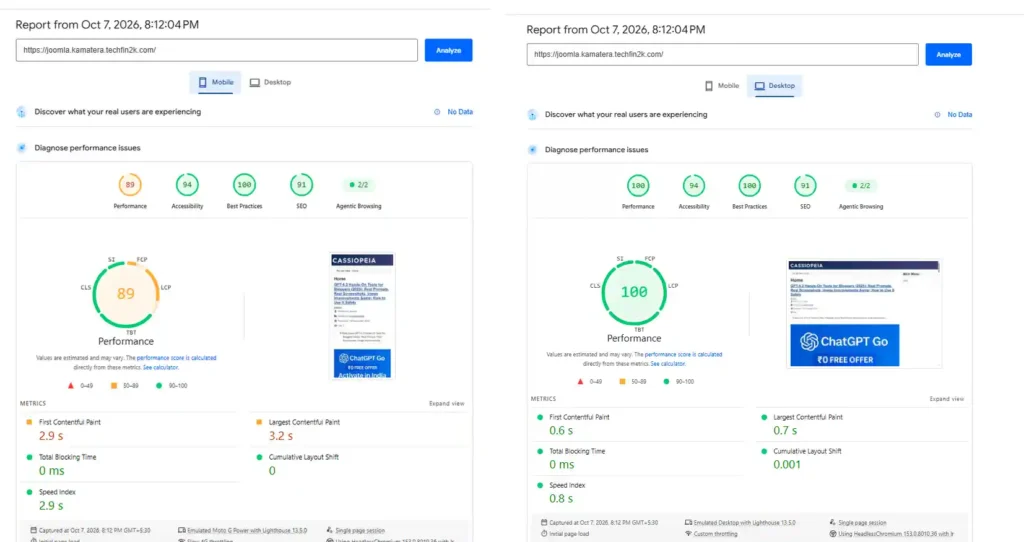Click the Speed Index 2.9 s value
The width and height of the screenshot is (1024, 542).
coord(51,506)
